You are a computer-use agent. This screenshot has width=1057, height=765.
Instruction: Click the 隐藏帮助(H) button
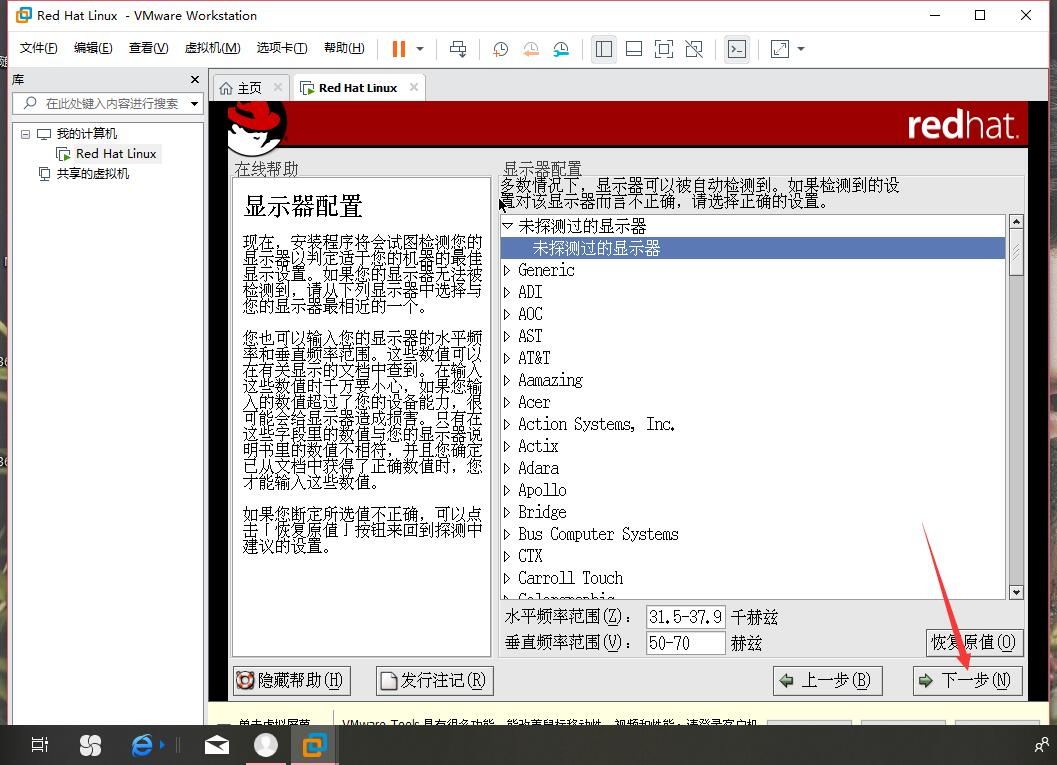pyautogui.click(x=292, y=680)
